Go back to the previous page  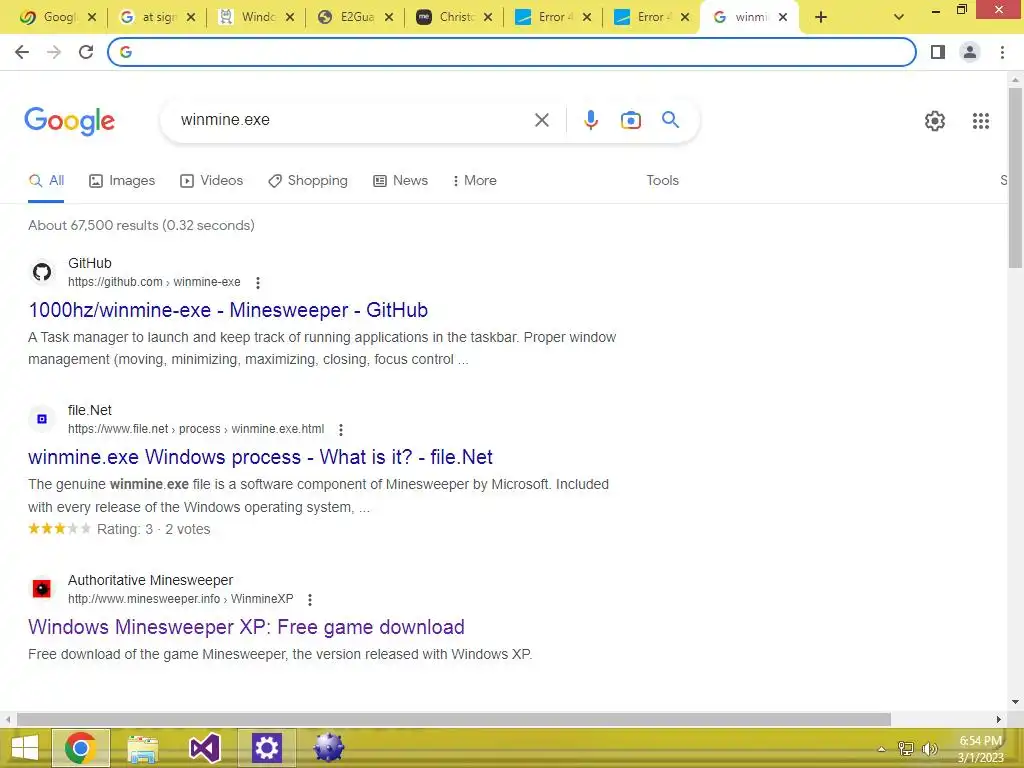(x=22, y=52)
